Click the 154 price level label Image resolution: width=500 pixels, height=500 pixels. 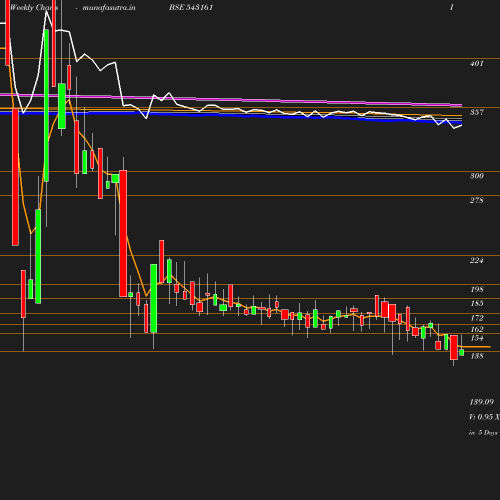tap(477, 338)
